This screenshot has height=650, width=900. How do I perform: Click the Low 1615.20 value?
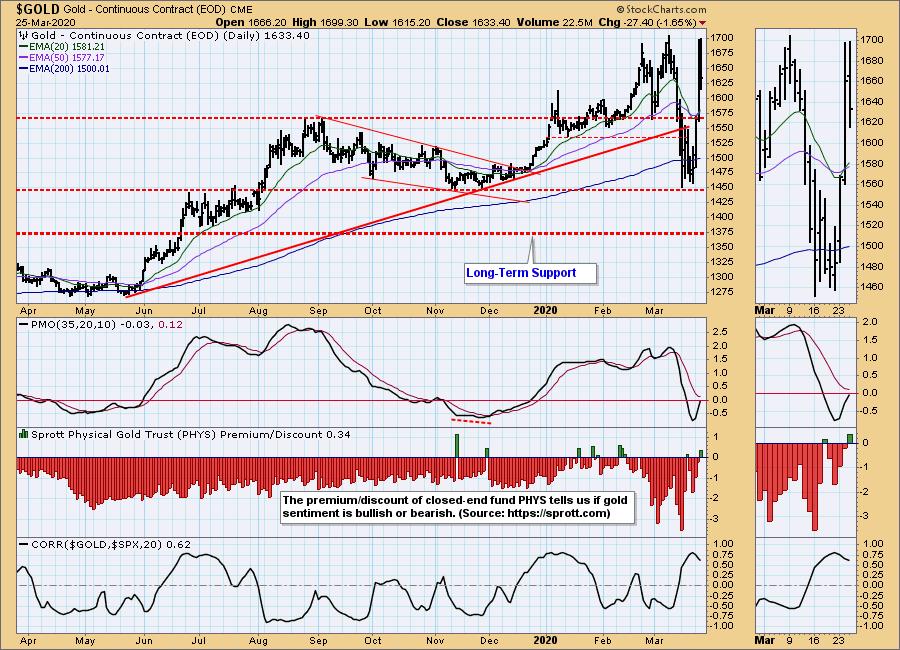click(397, 22)
